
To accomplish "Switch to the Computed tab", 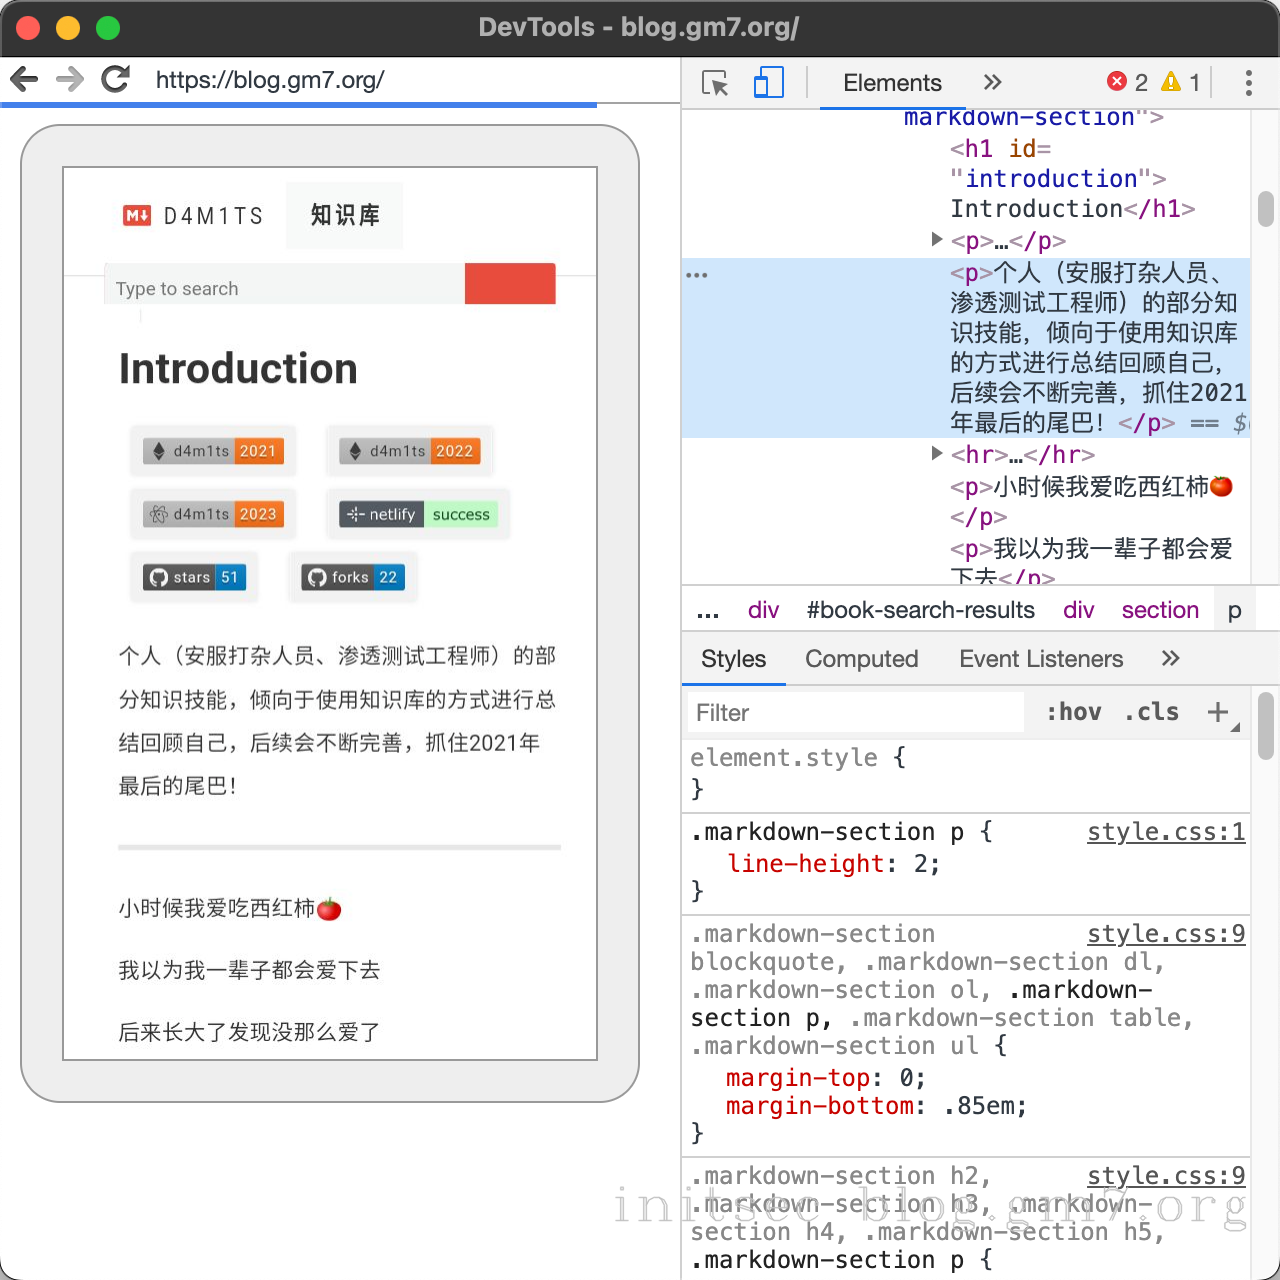I will pos(861,659).
